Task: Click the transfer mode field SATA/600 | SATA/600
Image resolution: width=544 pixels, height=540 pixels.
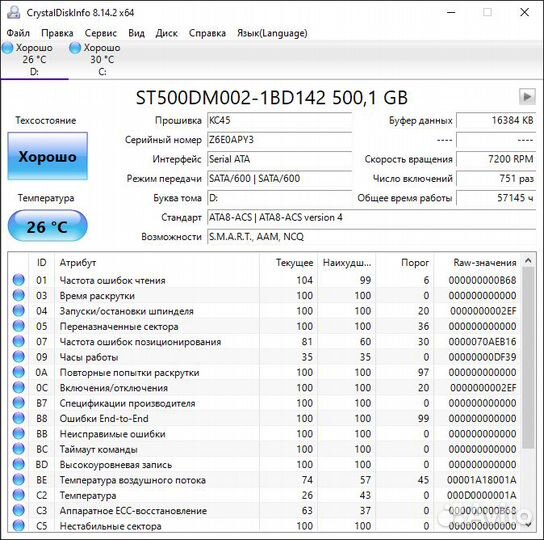Action: 280,179
